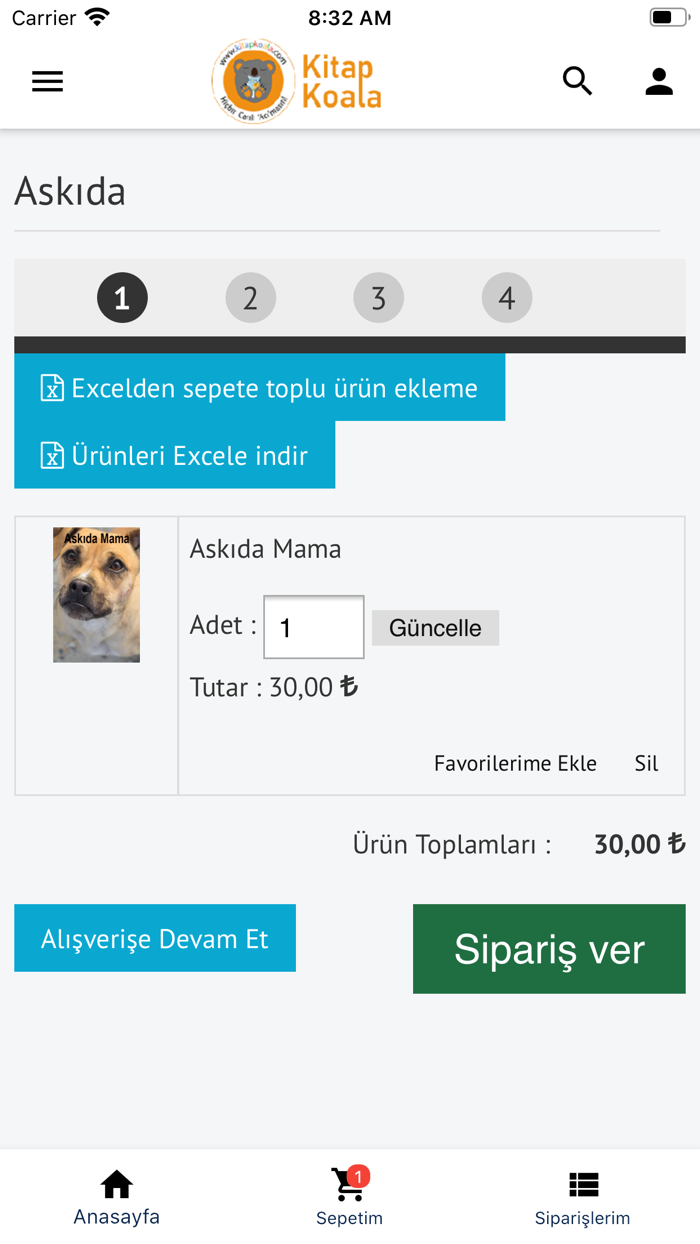The height and width of the screenshot is (1244, 700).
Task: Open the hamburger navigation menu
Action: pyautogui.click(x=47, y=81)
